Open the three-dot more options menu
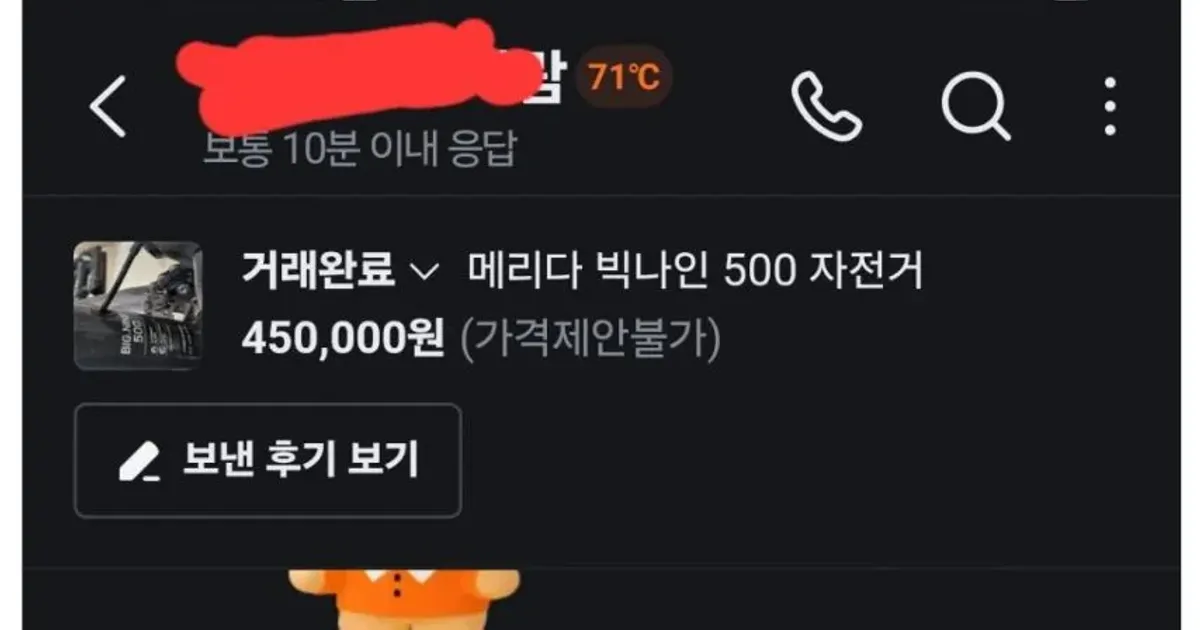Image resolution: width=1200 pixels, height=630 pixels. [x=1110, y=104]
